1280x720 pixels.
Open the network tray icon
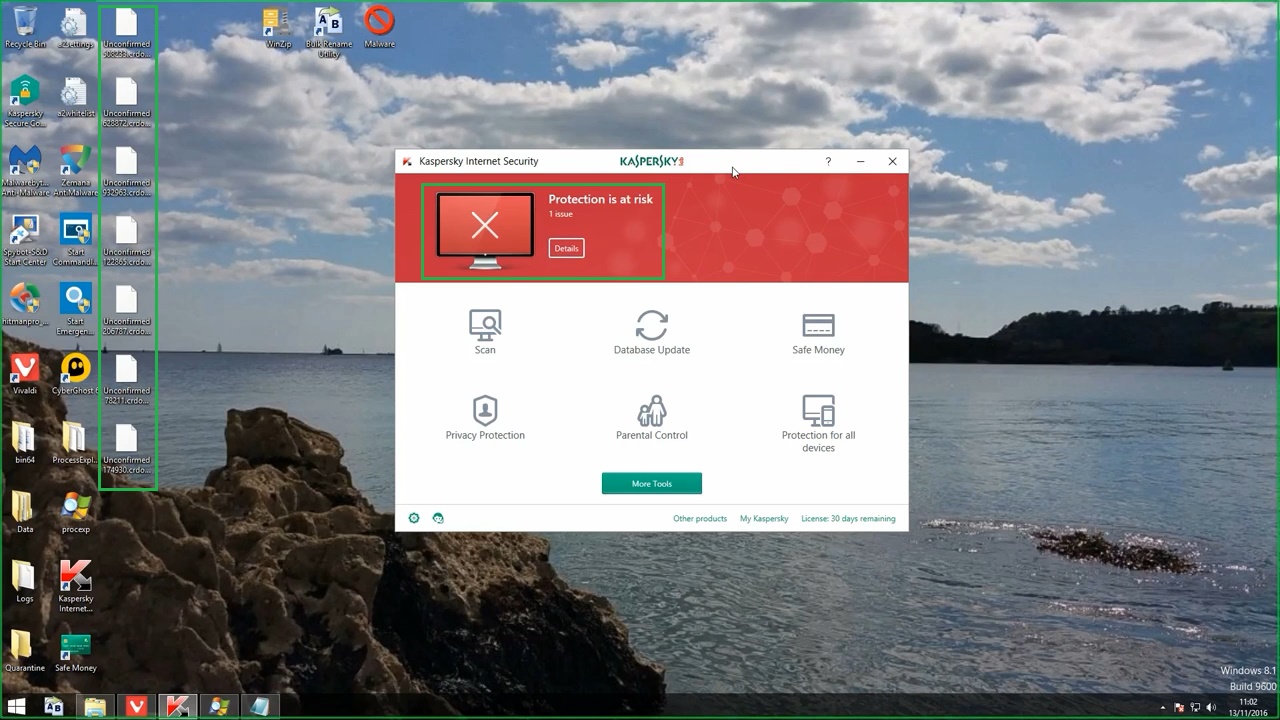[1195, 708]
